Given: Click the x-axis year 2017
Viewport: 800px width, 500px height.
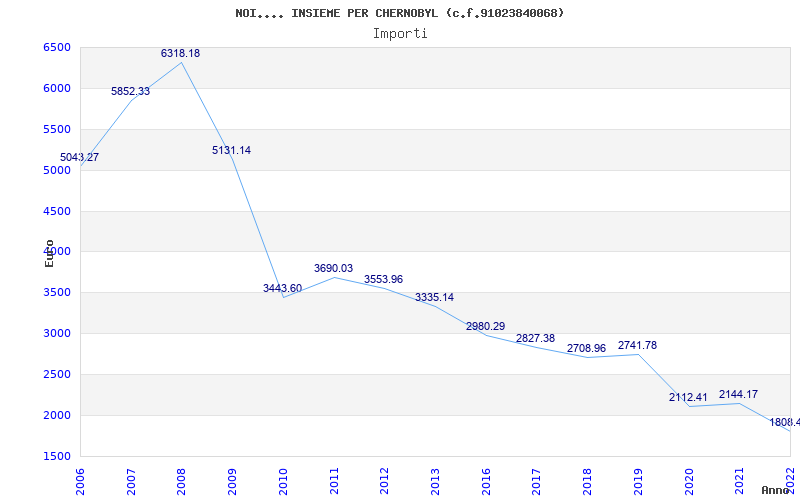Looking at the screenshot, I should [x=536, y=481].
